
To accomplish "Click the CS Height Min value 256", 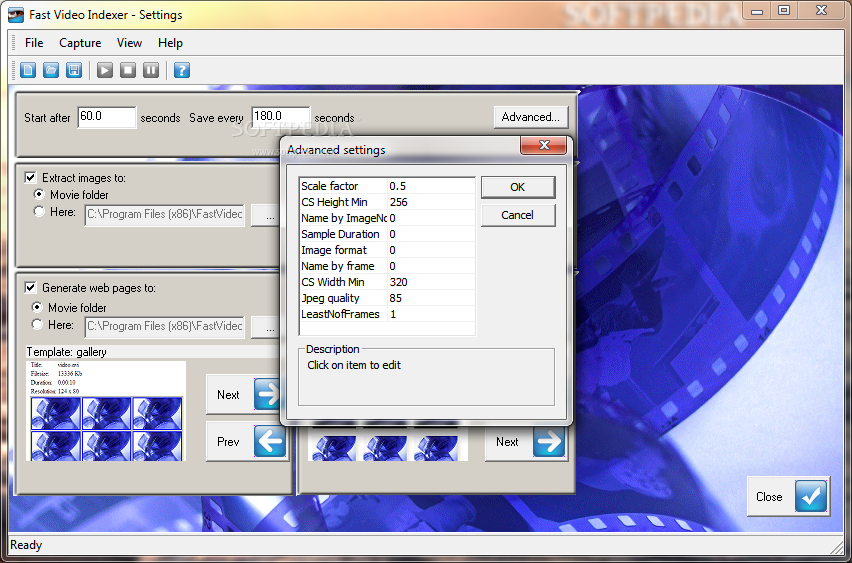I will [398, 202].
